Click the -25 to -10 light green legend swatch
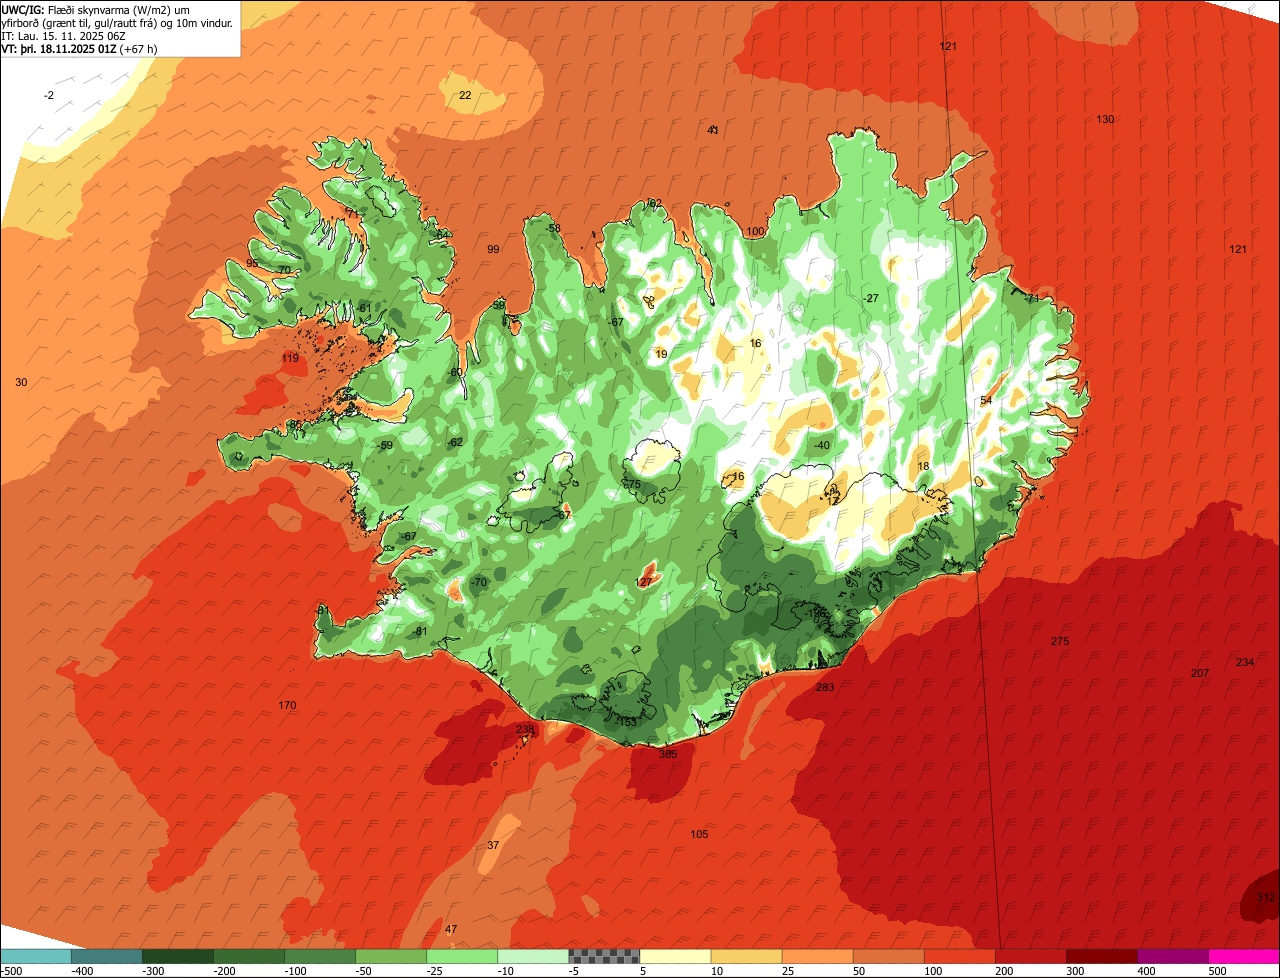 pos(461,956)
